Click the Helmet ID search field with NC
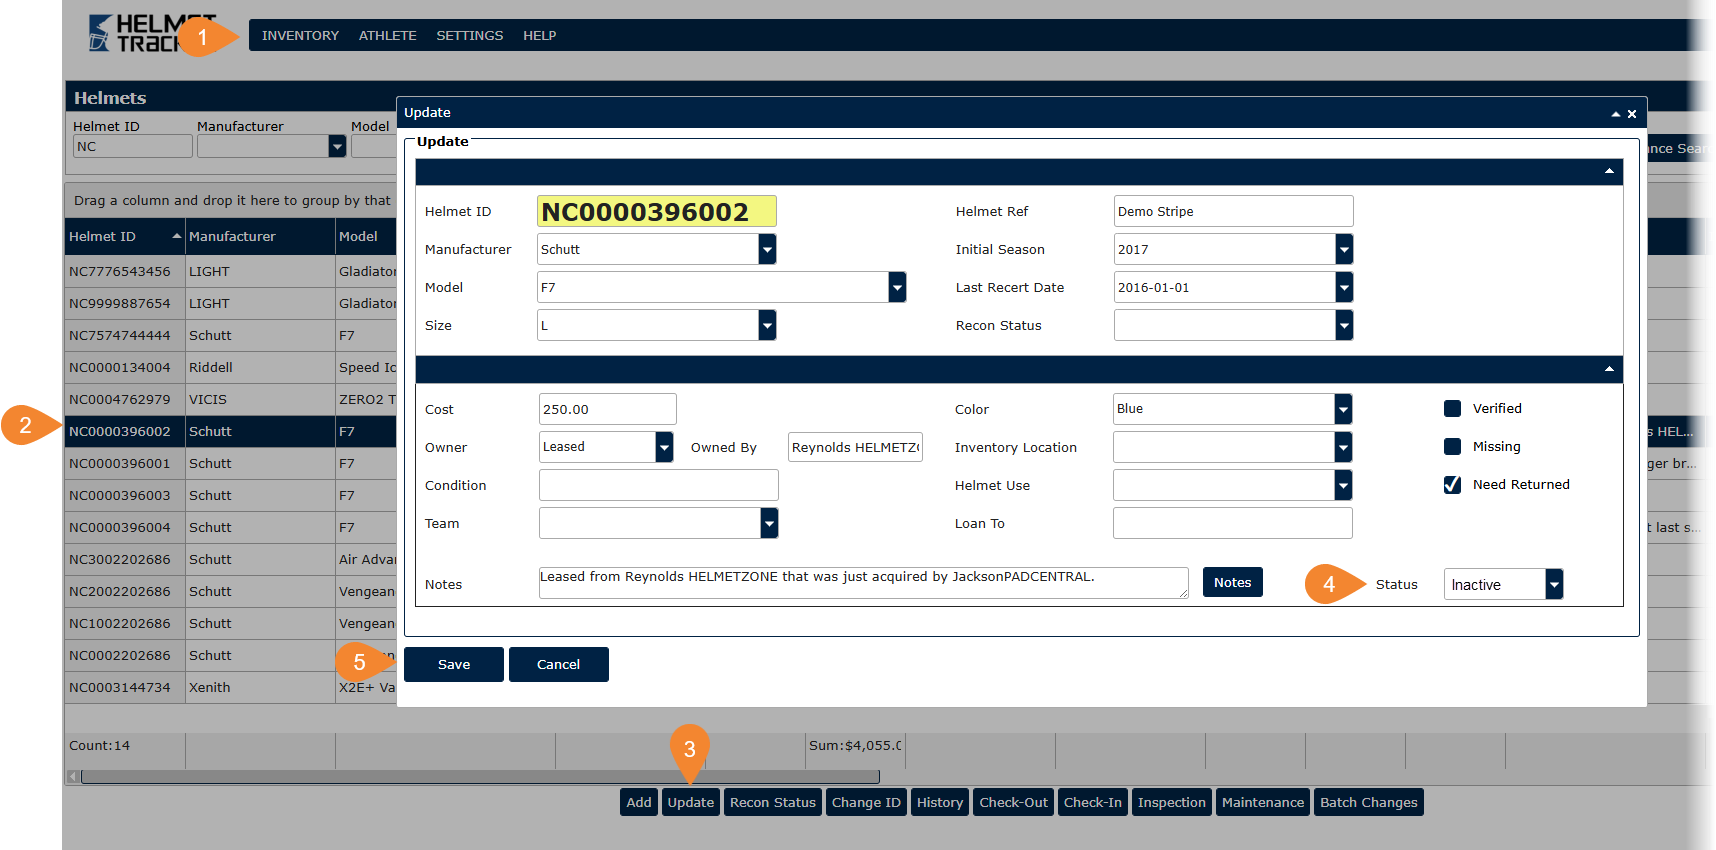 [132, 146]
